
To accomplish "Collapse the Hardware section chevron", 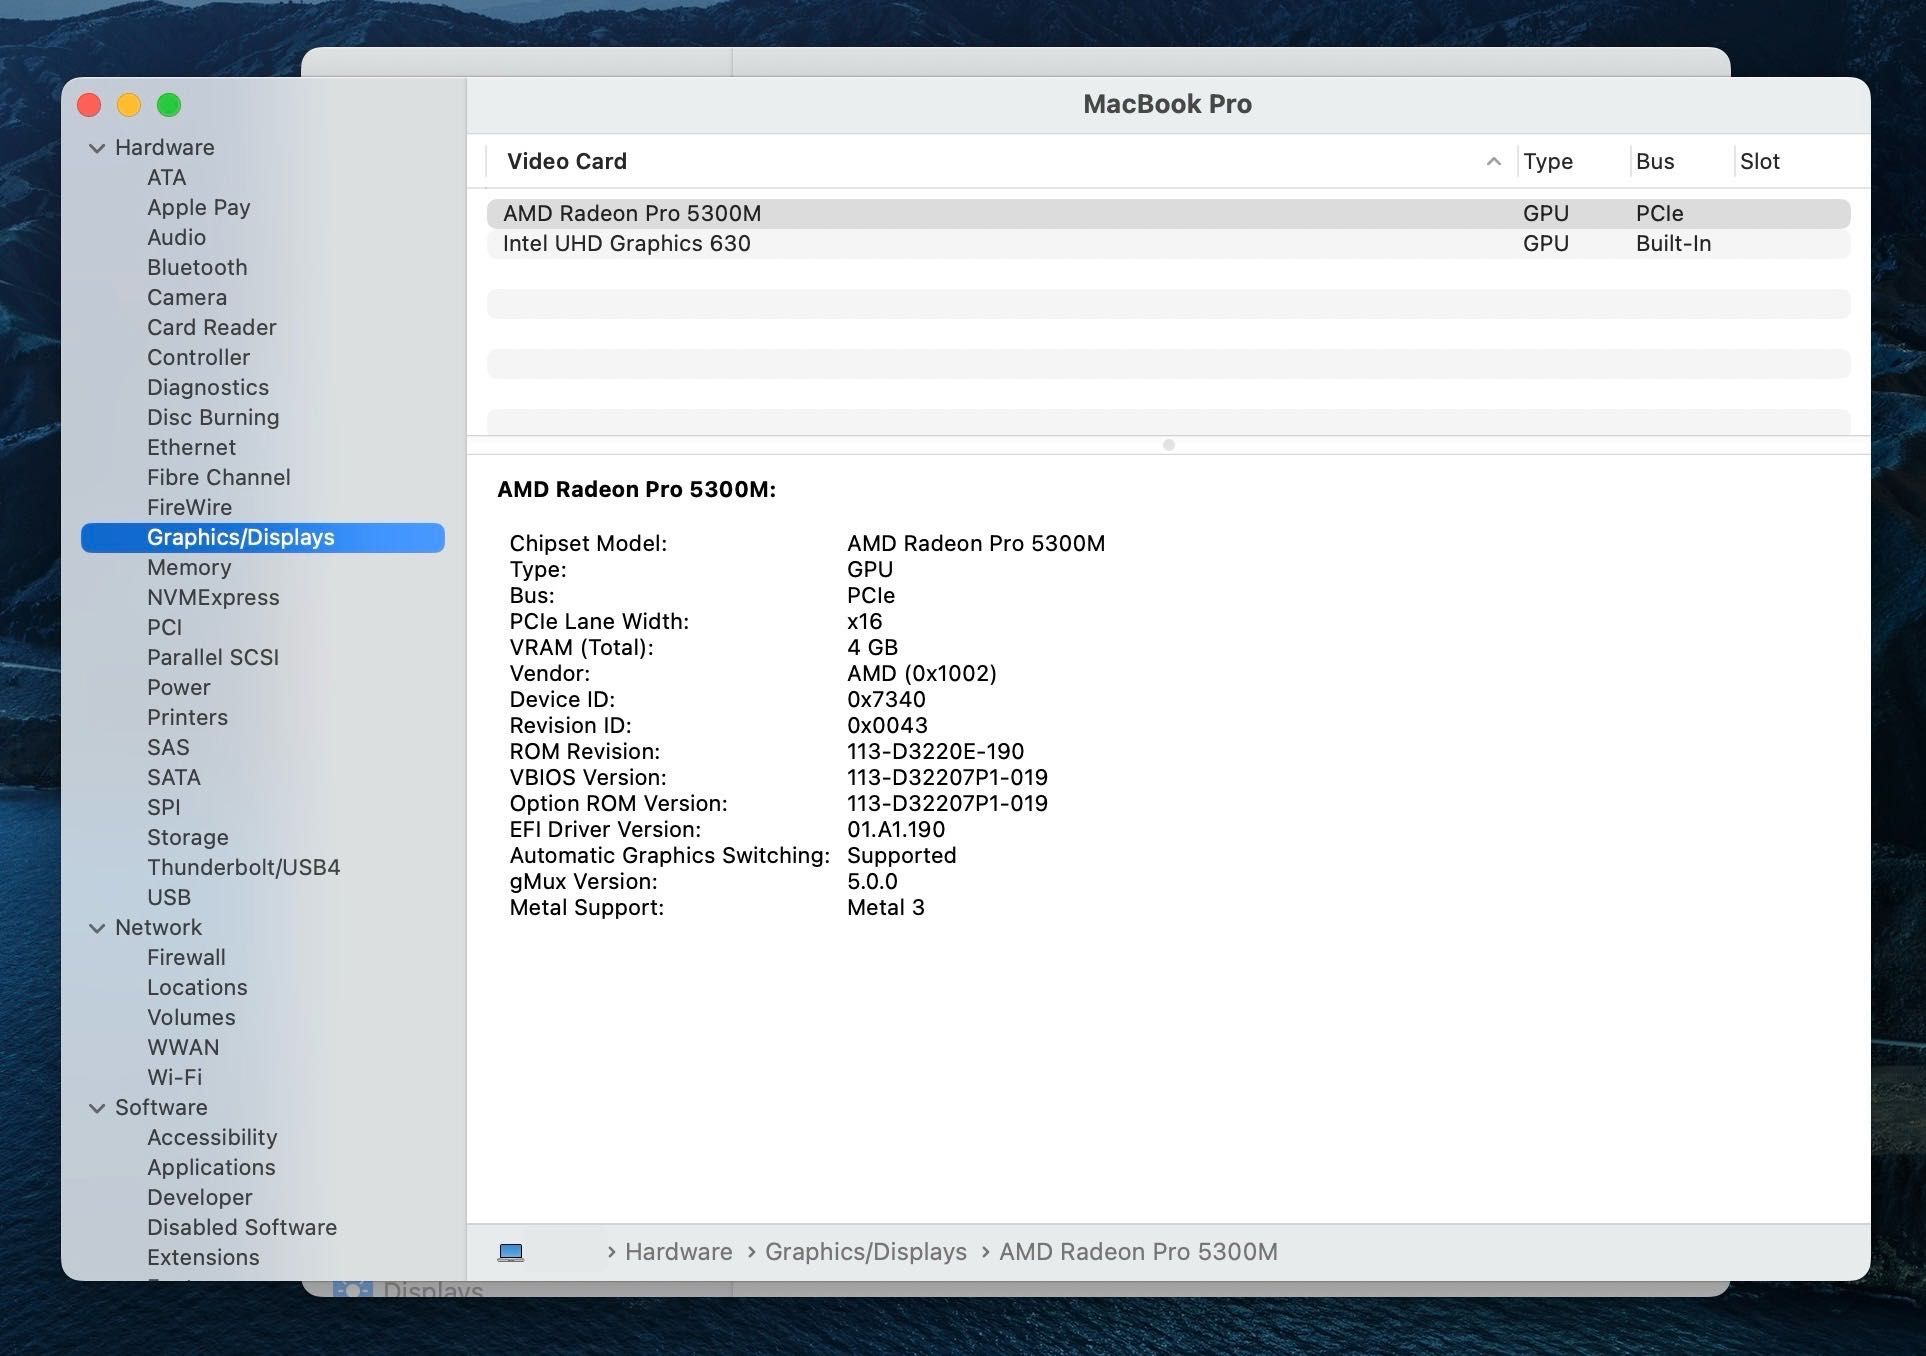I will click(97, 148).
